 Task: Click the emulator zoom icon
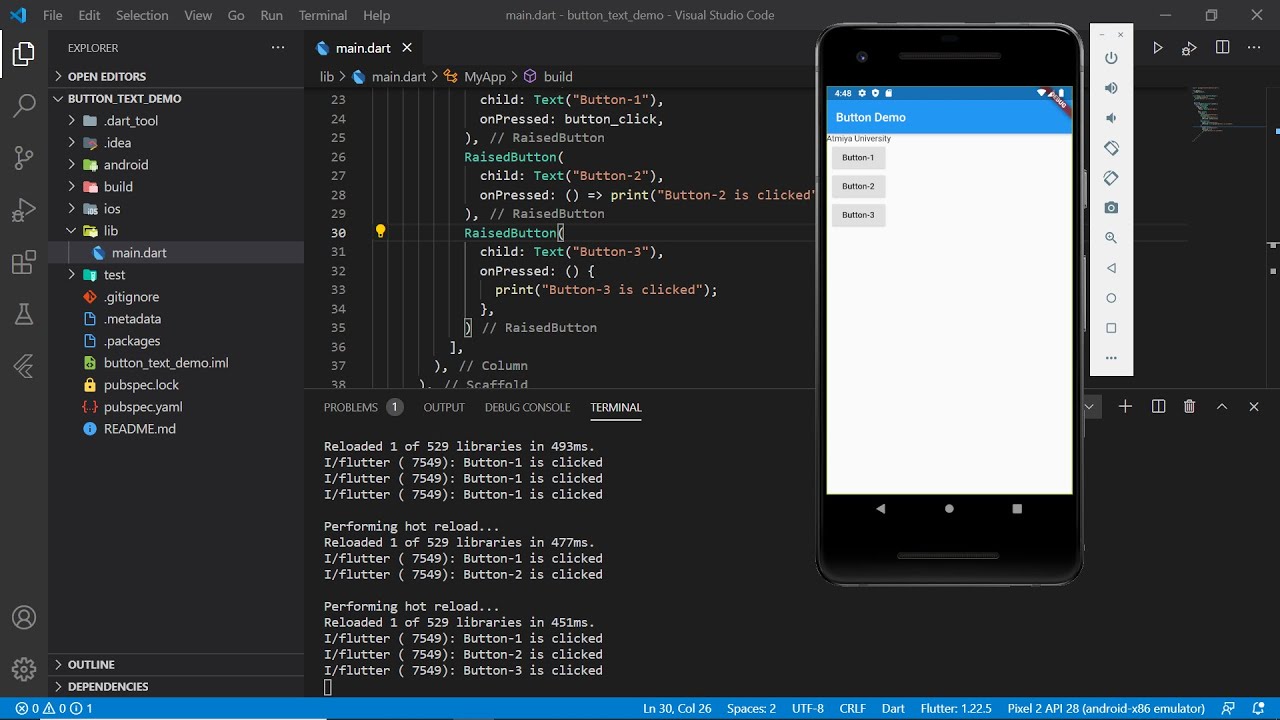(x=1111, y=238)
